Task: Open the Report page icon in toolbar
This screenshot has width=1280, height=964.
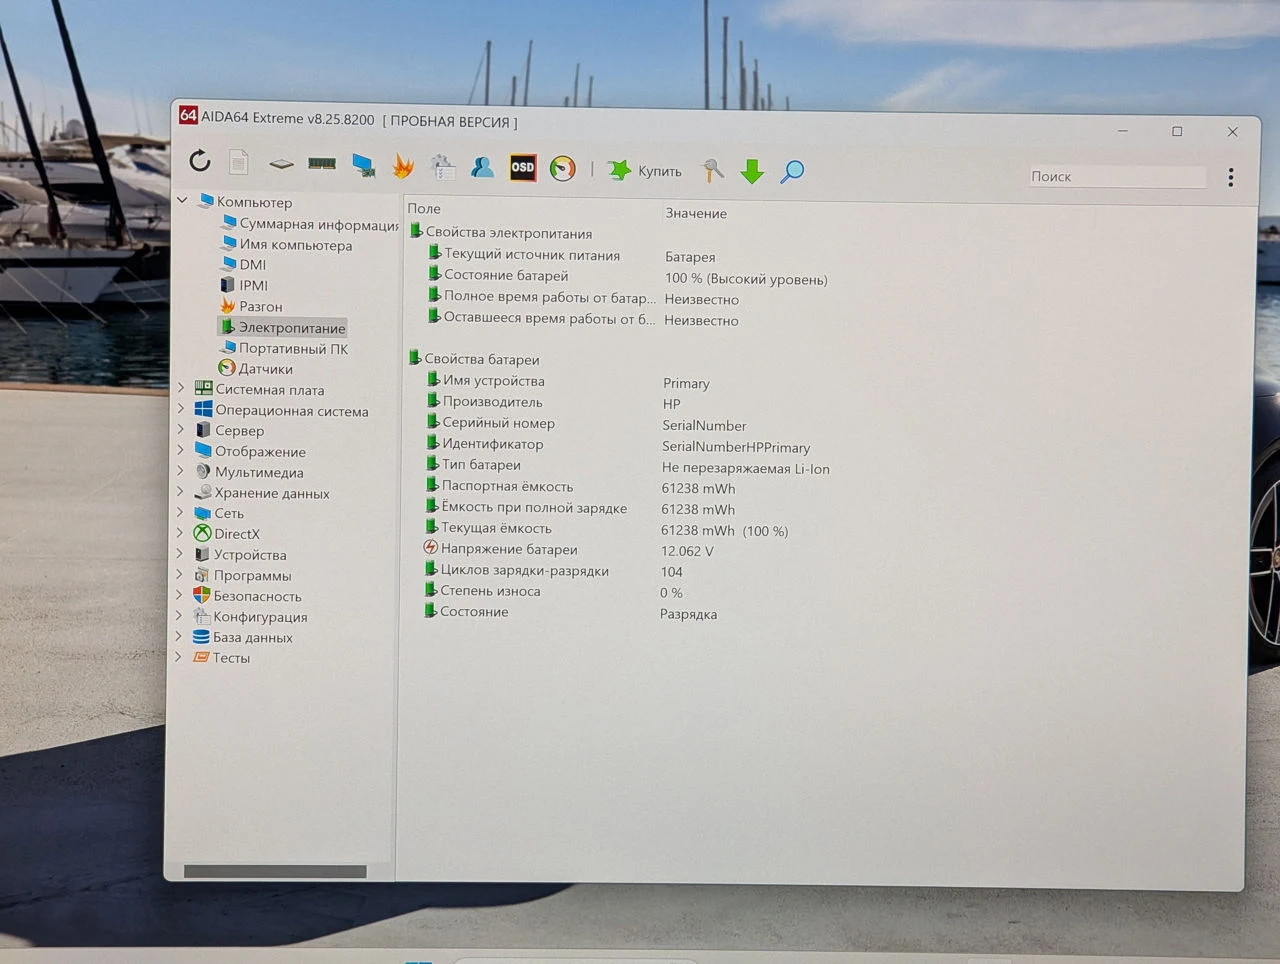Action: point(238,162)
